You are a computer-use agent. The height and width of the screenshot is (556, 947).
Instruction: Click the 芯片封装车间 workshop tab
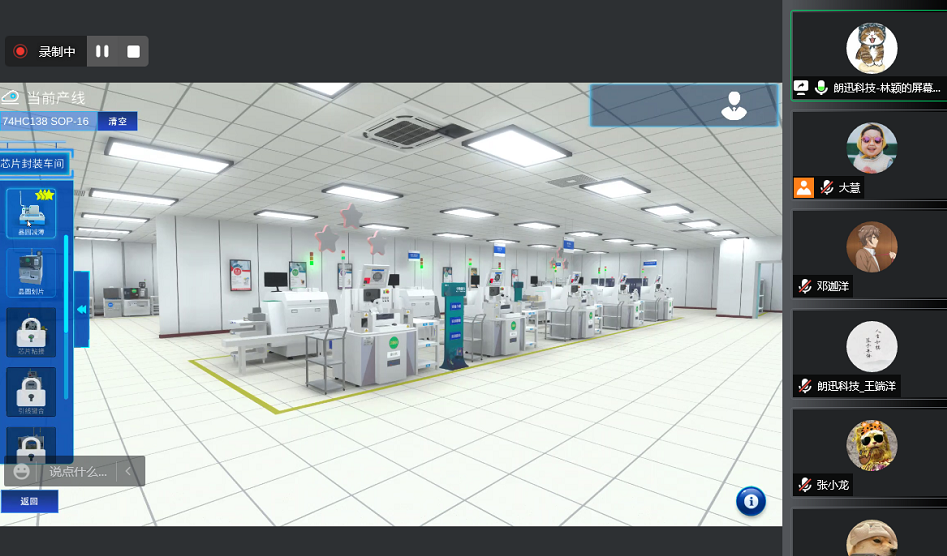click(x=33, y=163)
